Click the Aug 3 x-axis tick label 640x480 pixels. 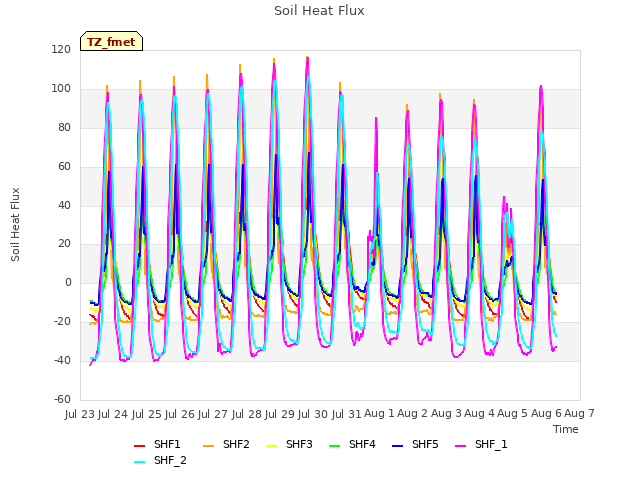(x=447, y=413)
